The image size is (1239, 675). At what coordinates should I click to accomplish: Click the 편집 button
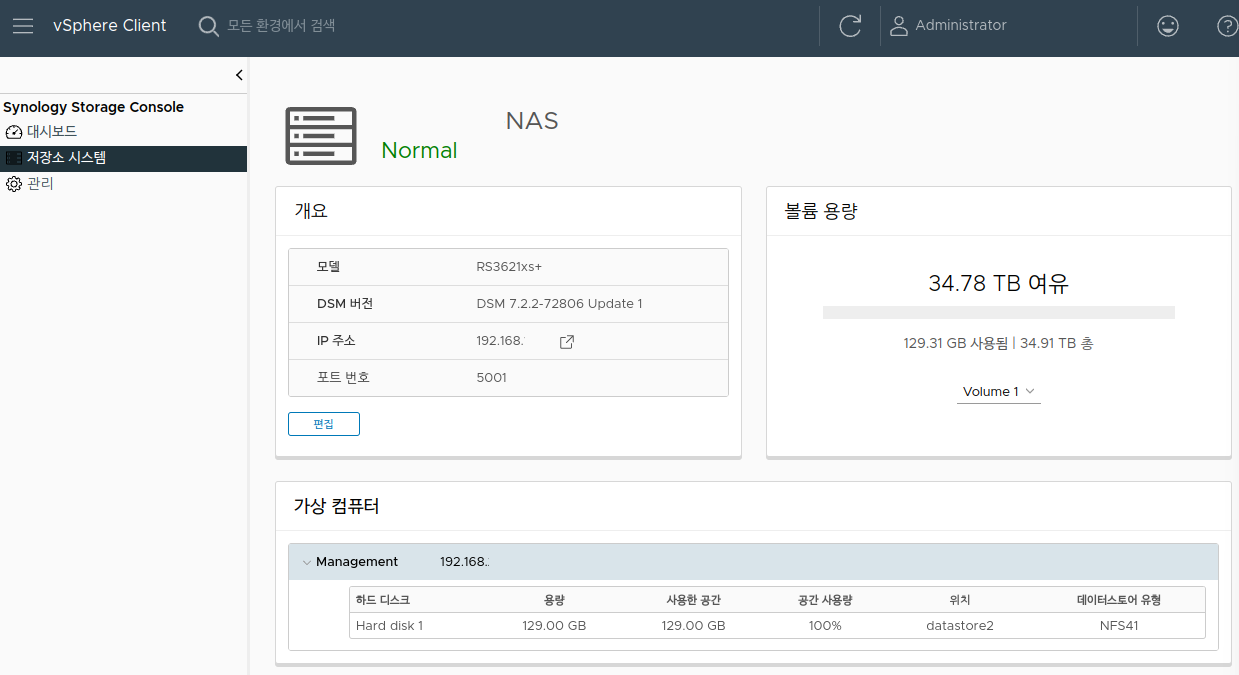(324, 424)
